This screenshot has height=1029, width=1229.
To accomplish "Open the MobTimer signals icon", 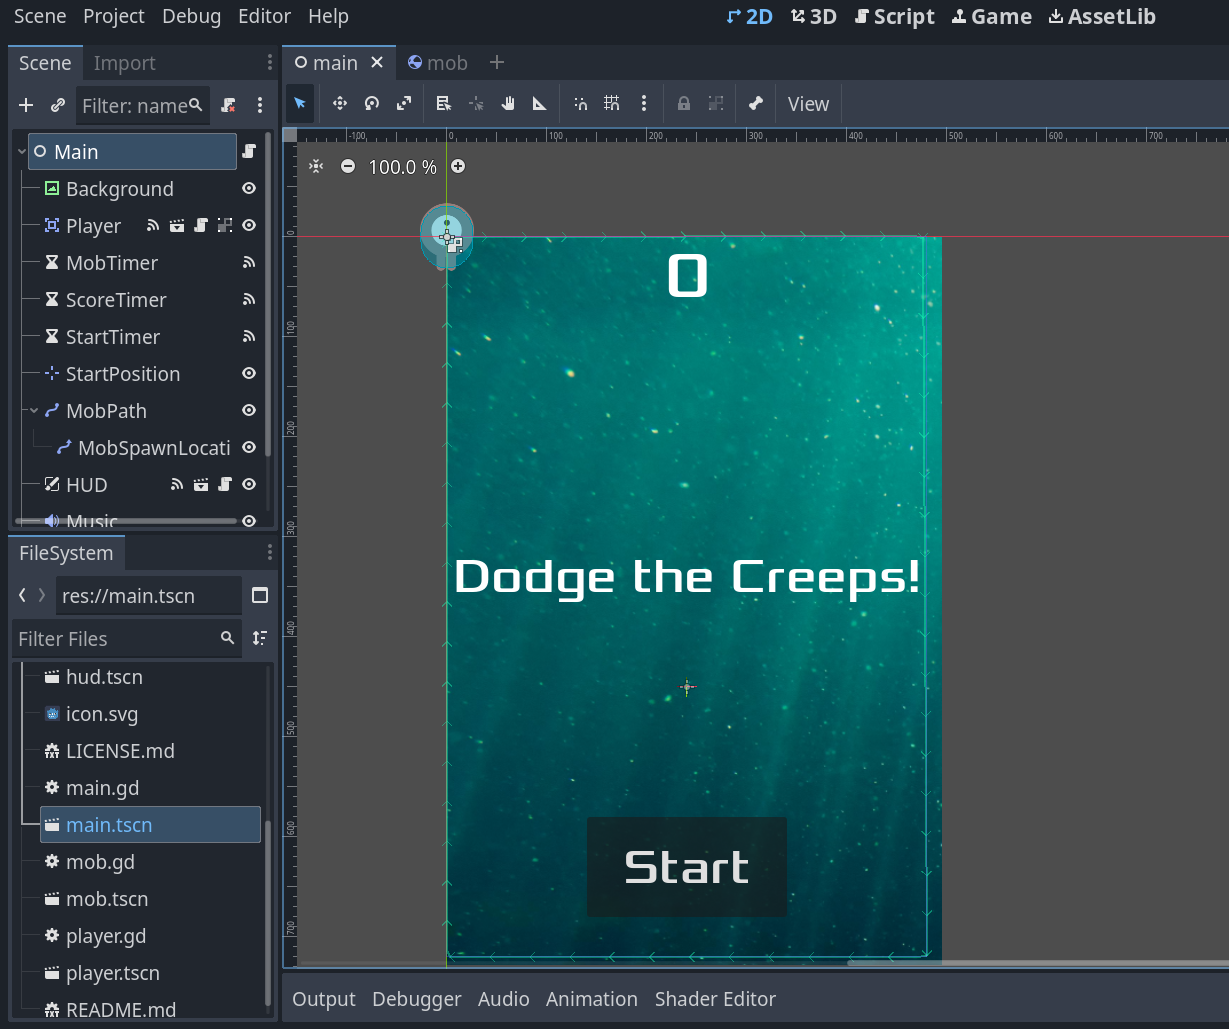I will coord(249,263).
